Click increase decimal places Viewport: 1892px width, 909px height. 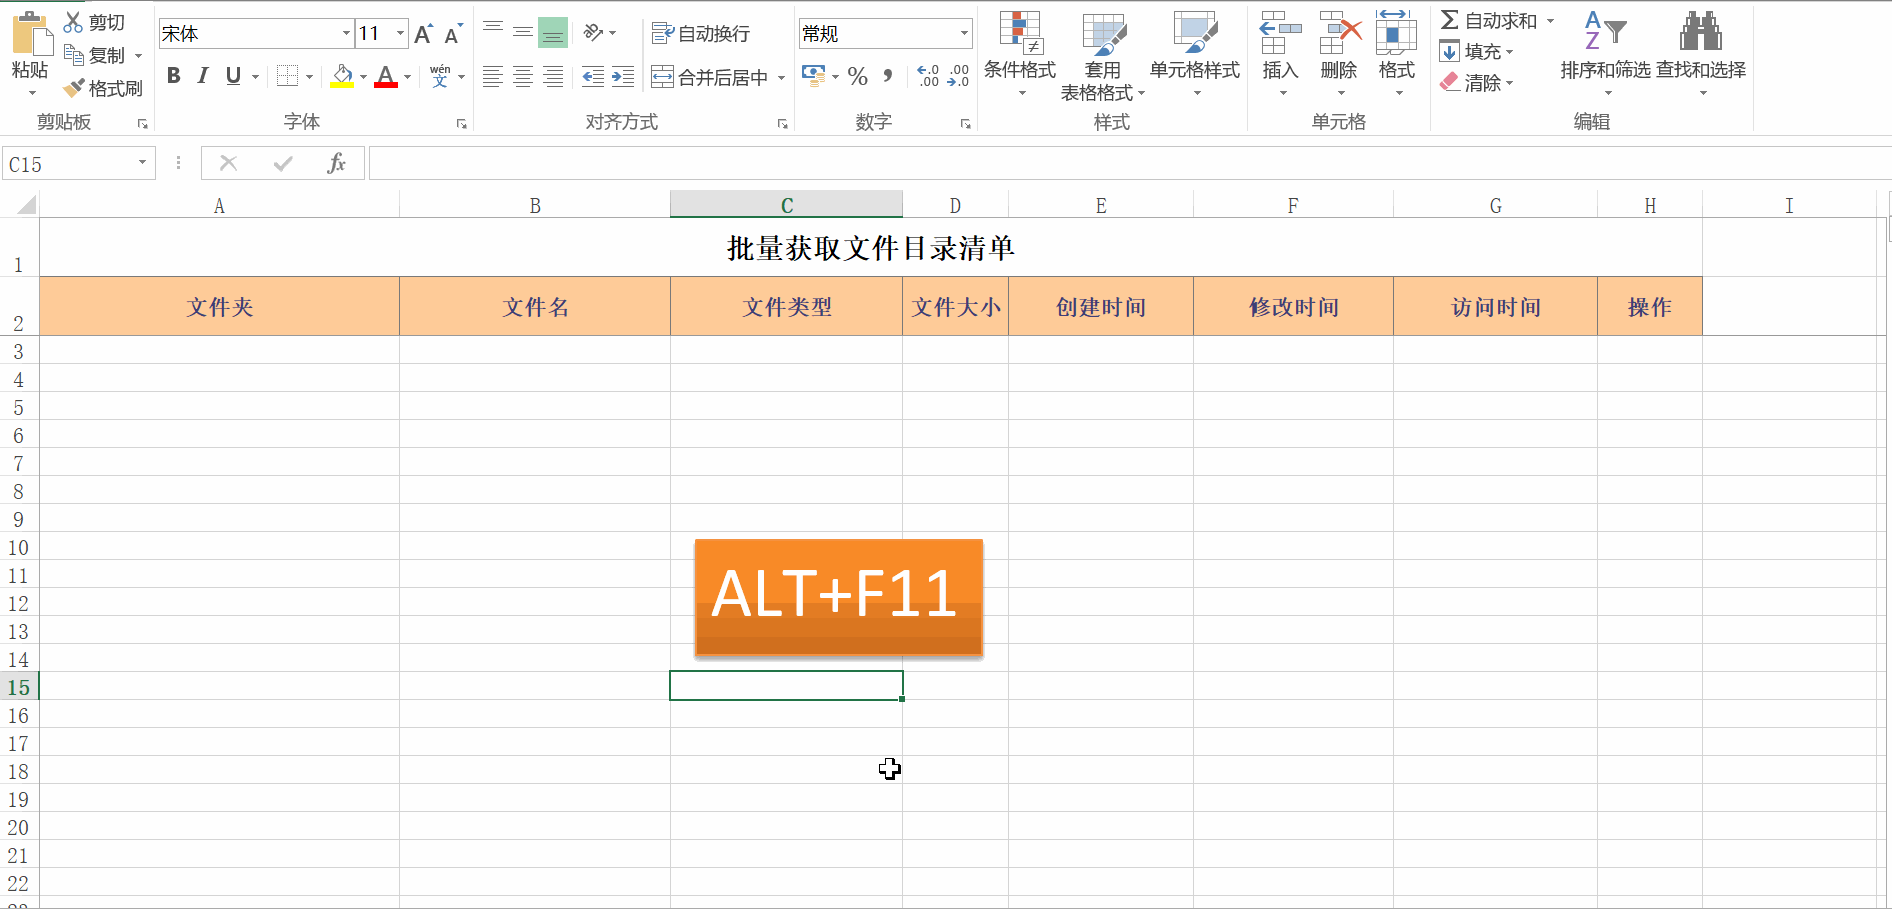click(x=928, y=76)
